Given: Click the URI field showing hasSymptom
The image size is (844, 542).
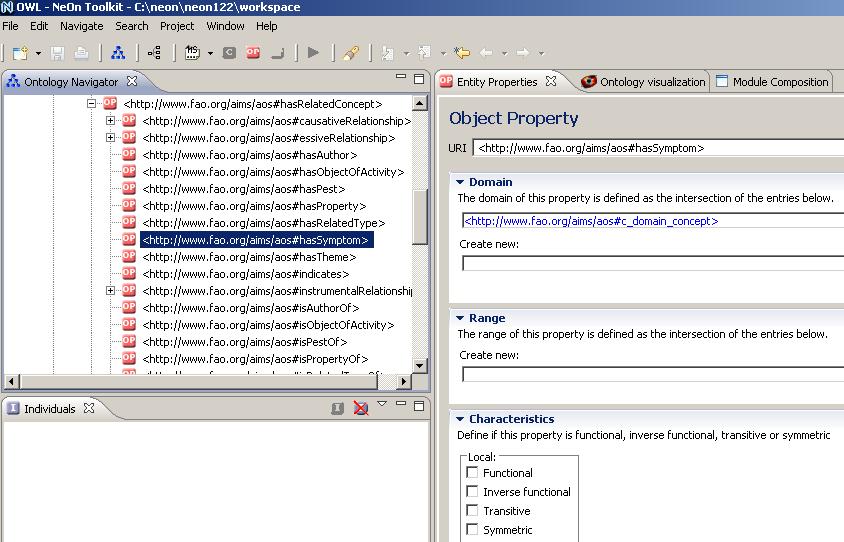Looking at the screenshot, I should click(x=658, y=148).
